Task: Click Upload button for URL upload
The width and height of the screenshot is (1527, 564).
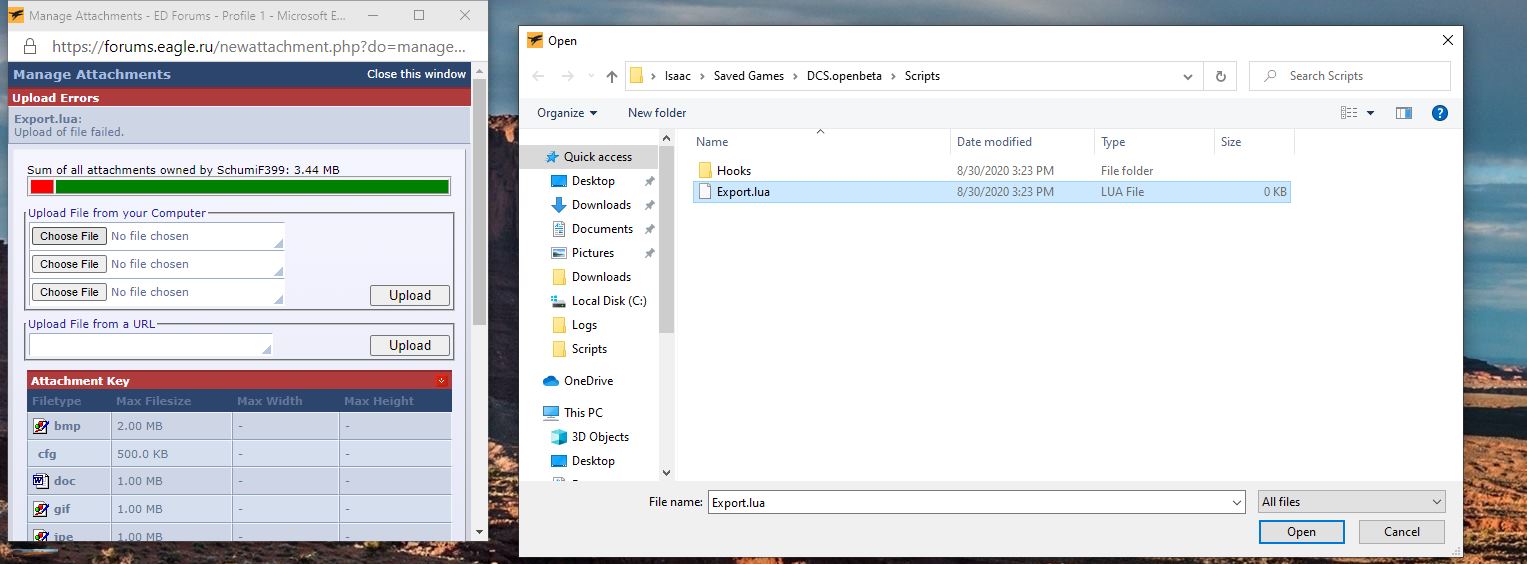Action: pos(410,346)
